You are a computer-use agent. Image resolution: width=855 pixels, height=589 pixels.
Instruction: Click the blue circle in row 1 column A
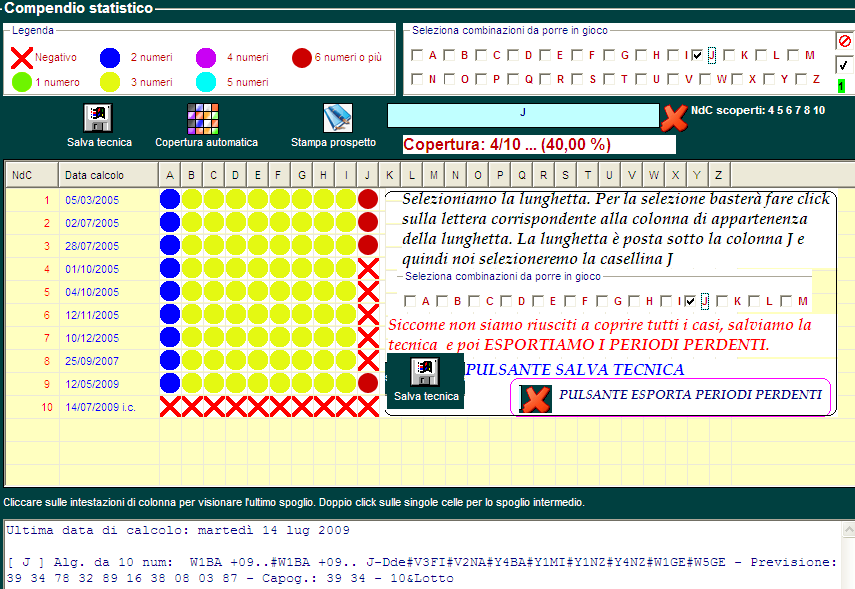tap(170, 199)
